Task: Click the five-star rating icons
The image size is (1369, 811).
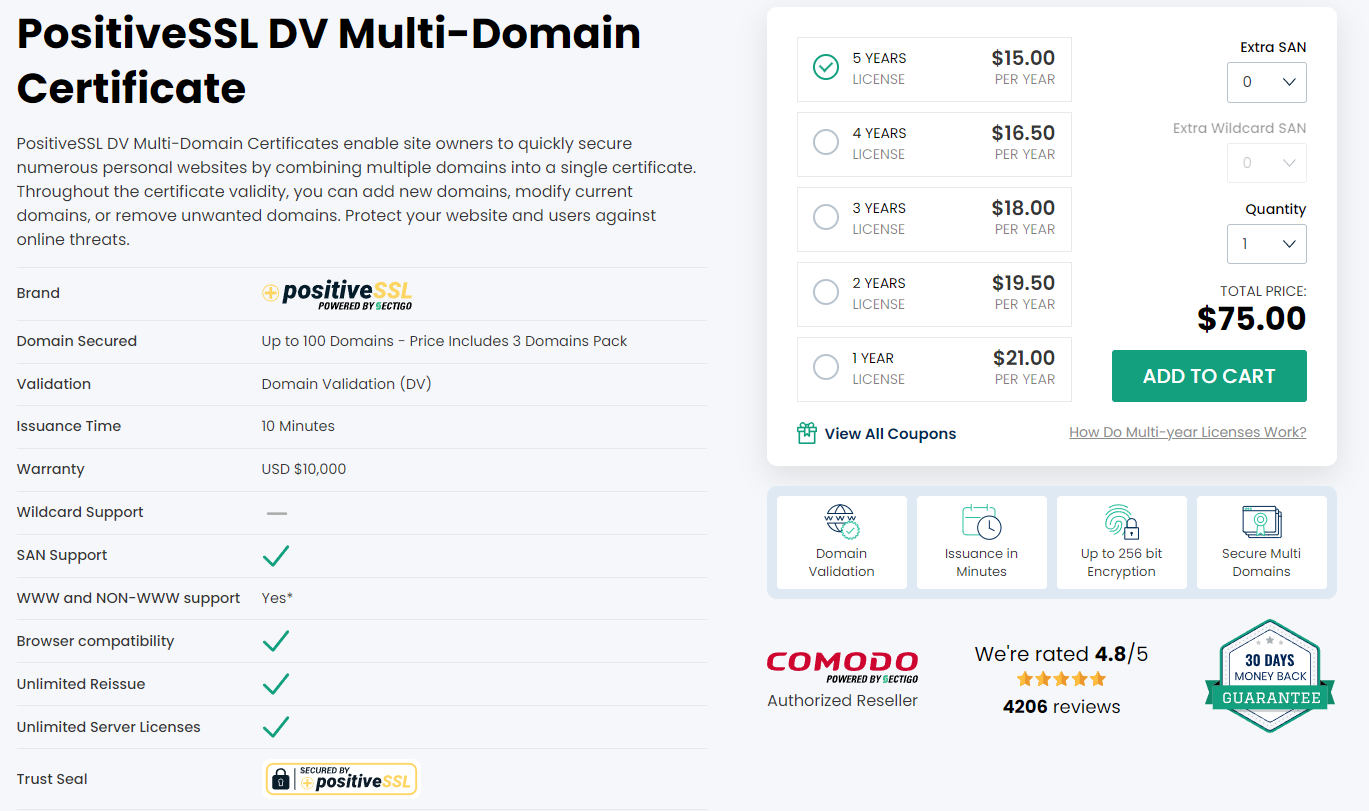Action: click(x=1061, y=680)
